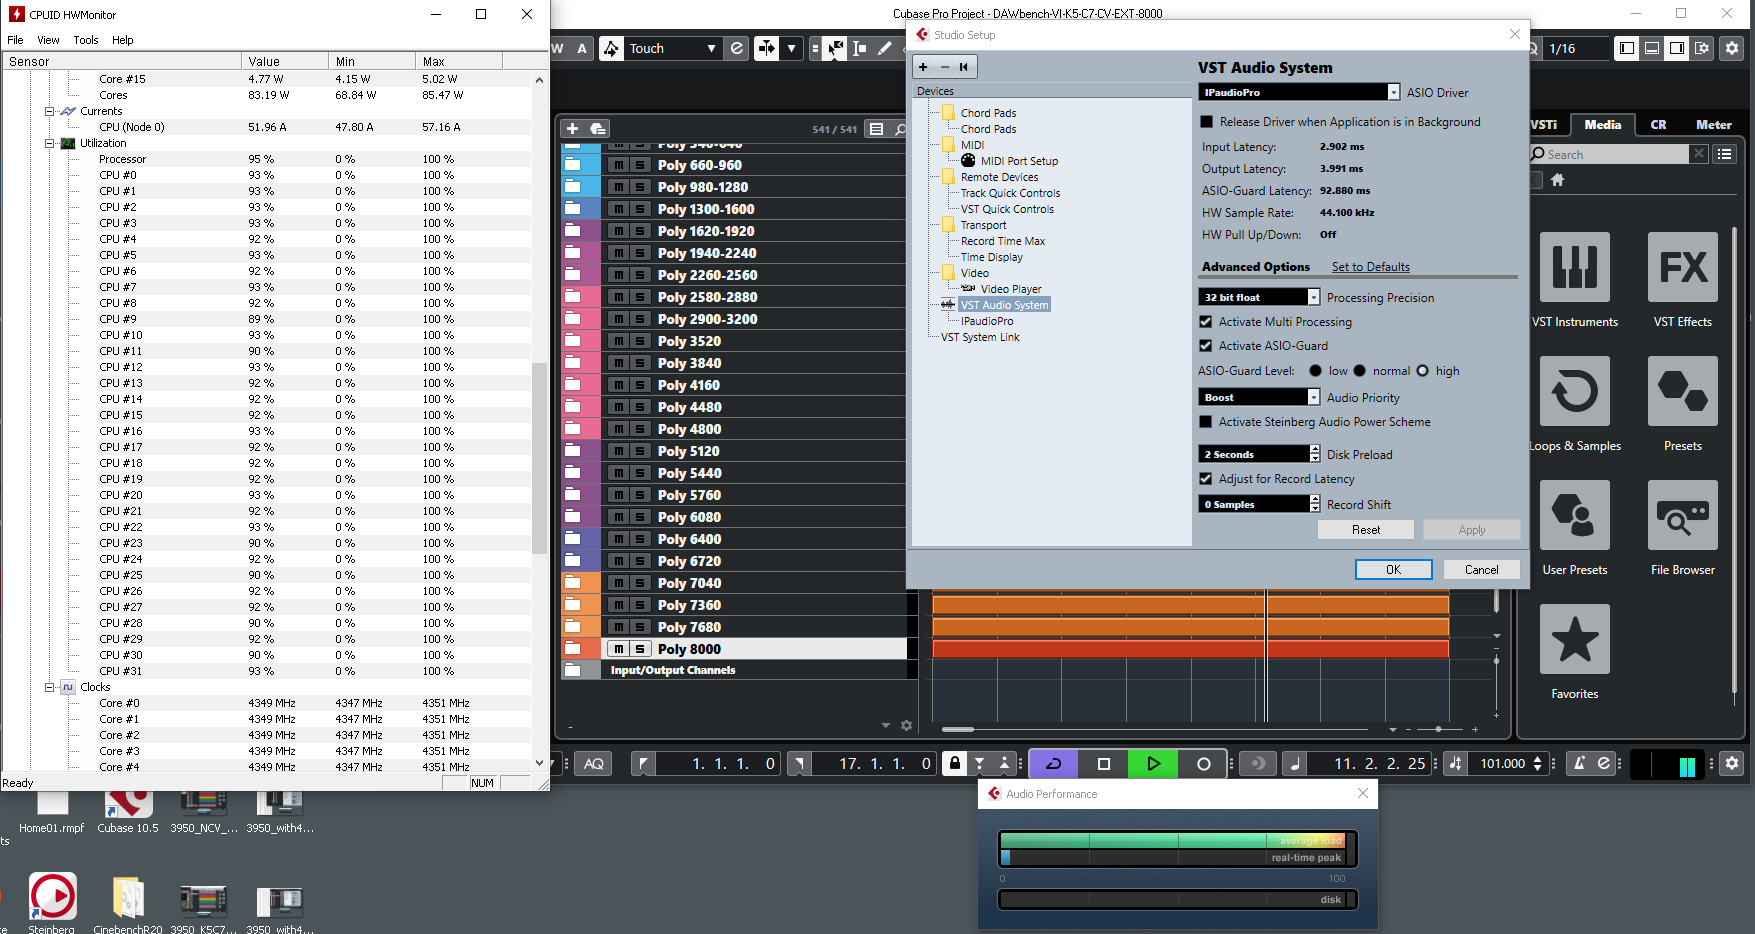Open the VST Effects media tile
This screenshot has width=1755, height=934.
pyautogui.click(x=1683, y=267)
